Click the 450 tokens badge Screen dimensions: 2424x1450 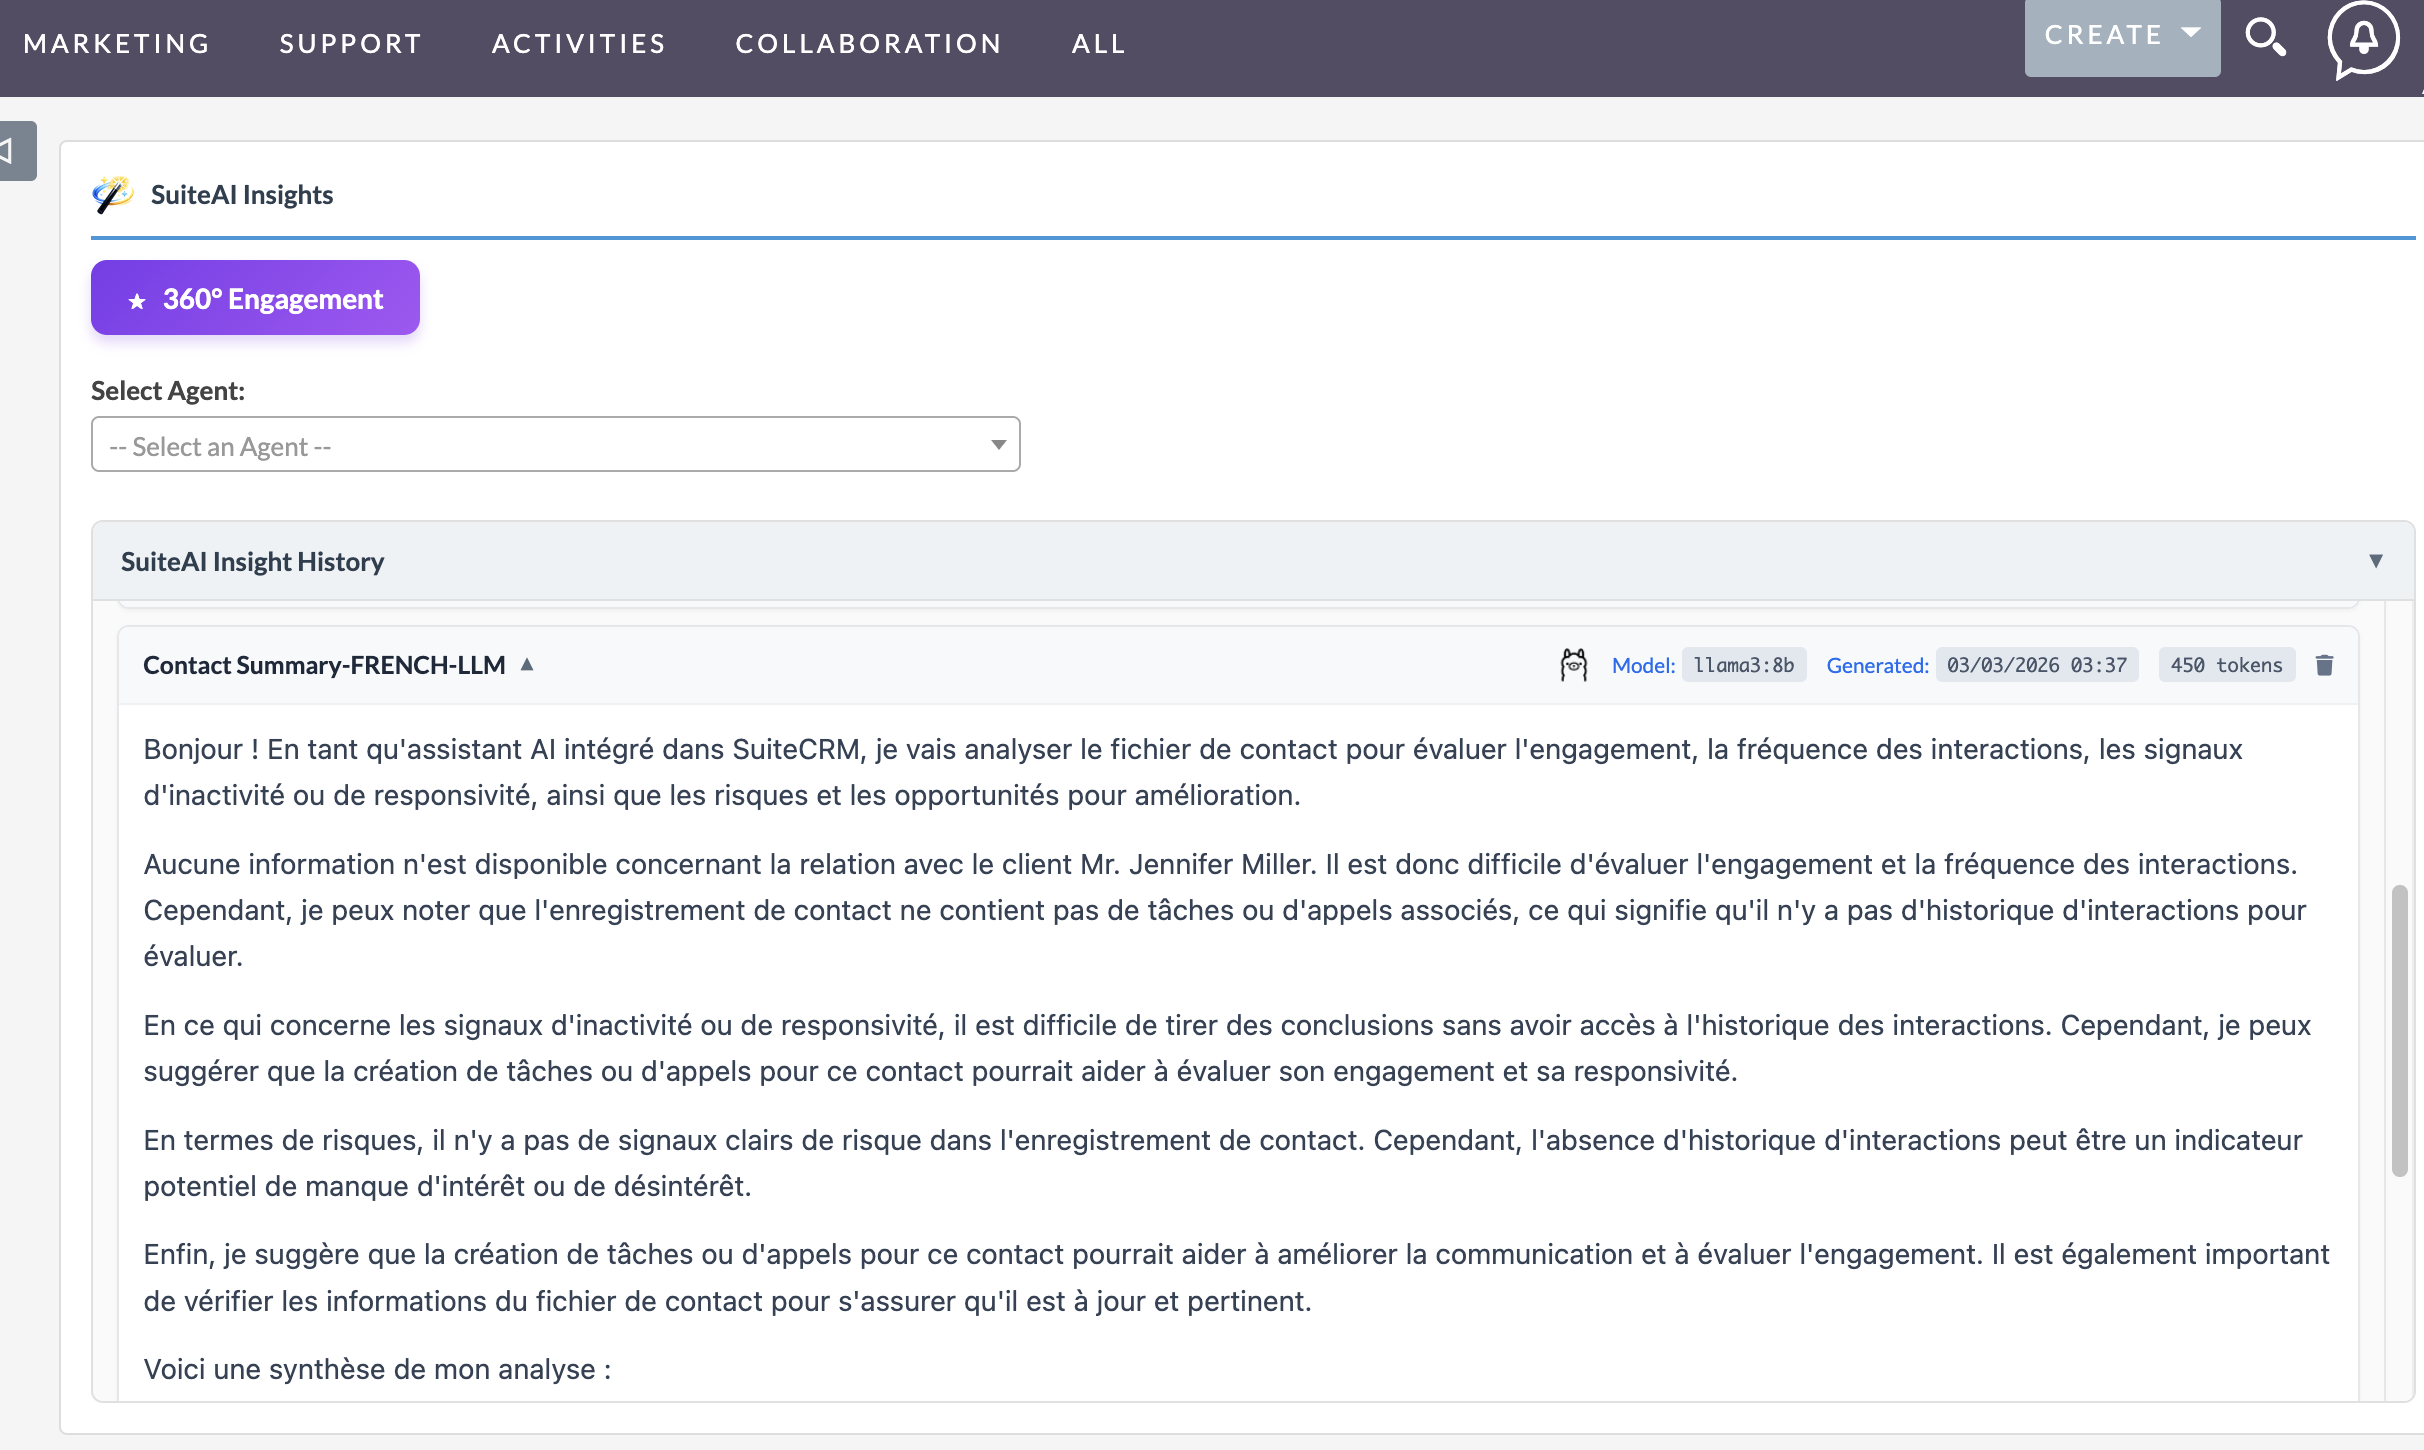click(x=2226, y=665)
